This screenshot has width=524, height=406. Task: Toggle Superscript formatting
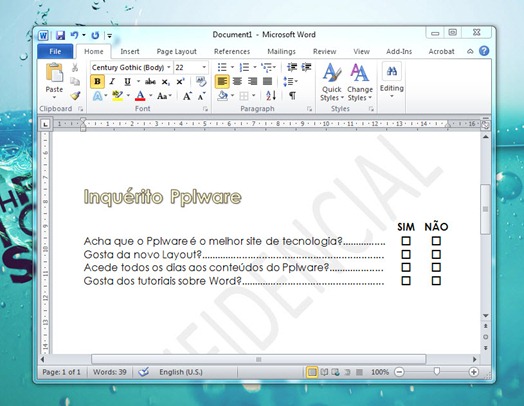click(x=180, y=82)
